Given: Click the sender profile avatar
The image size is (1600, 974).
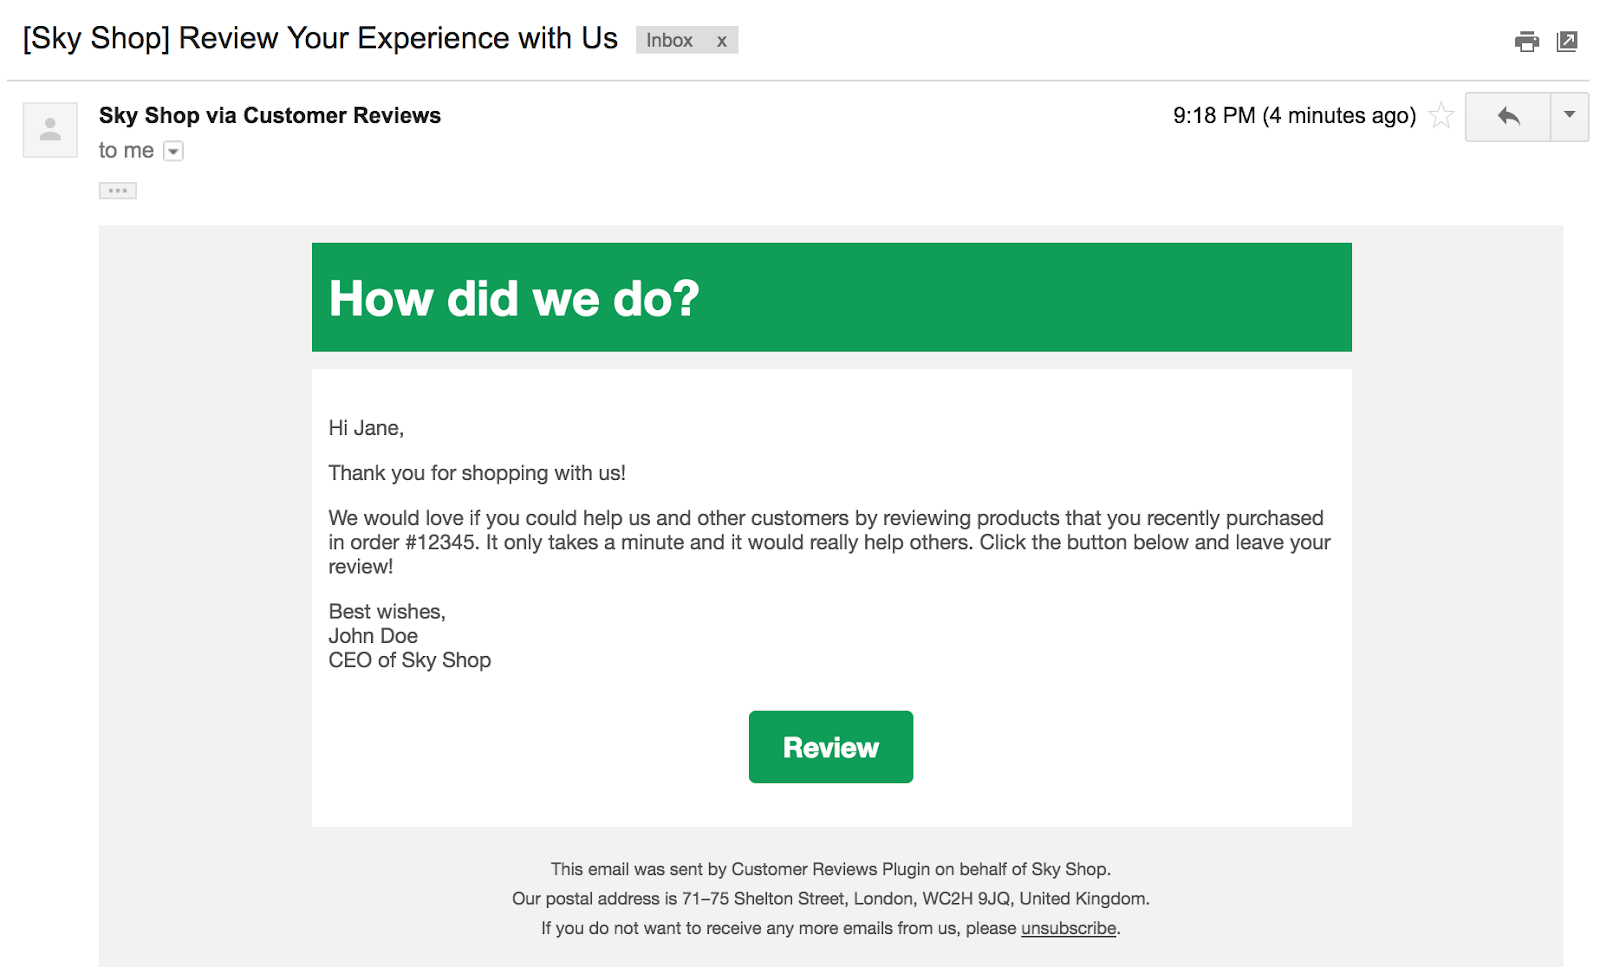Looking at the screenshot, I should (50, 130).
